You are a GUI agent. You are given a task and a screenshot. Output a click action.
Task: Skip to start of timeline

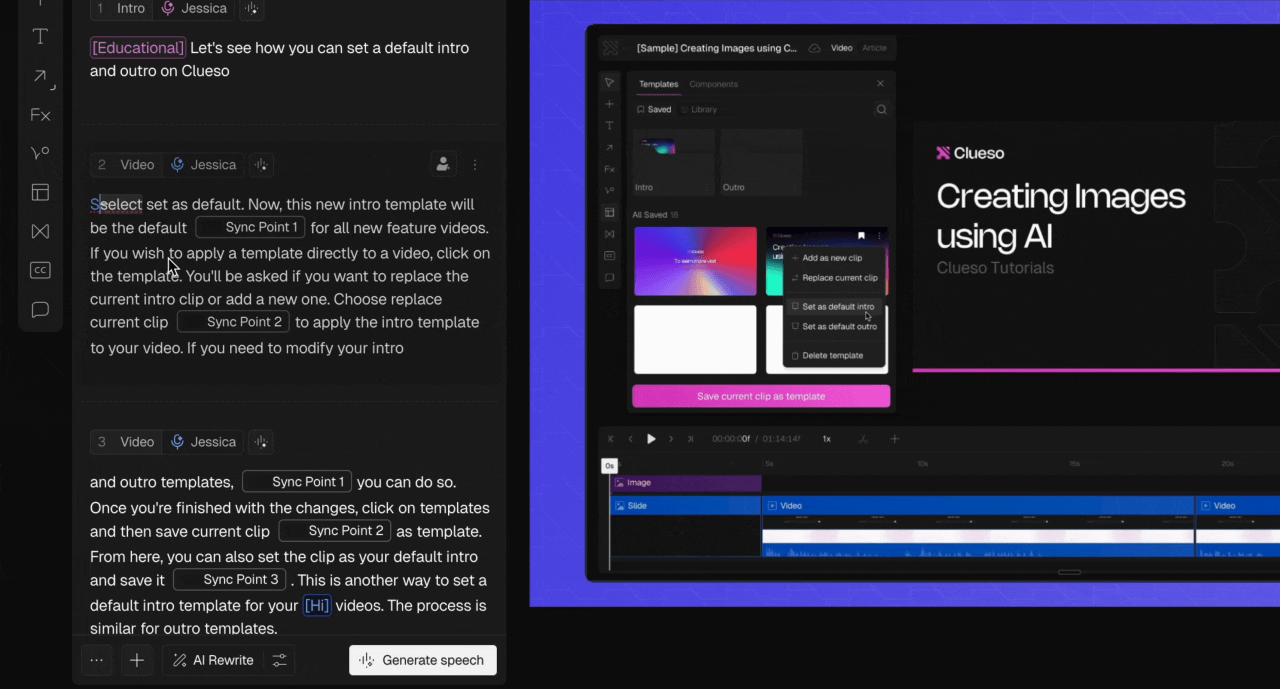coord(611,439)
